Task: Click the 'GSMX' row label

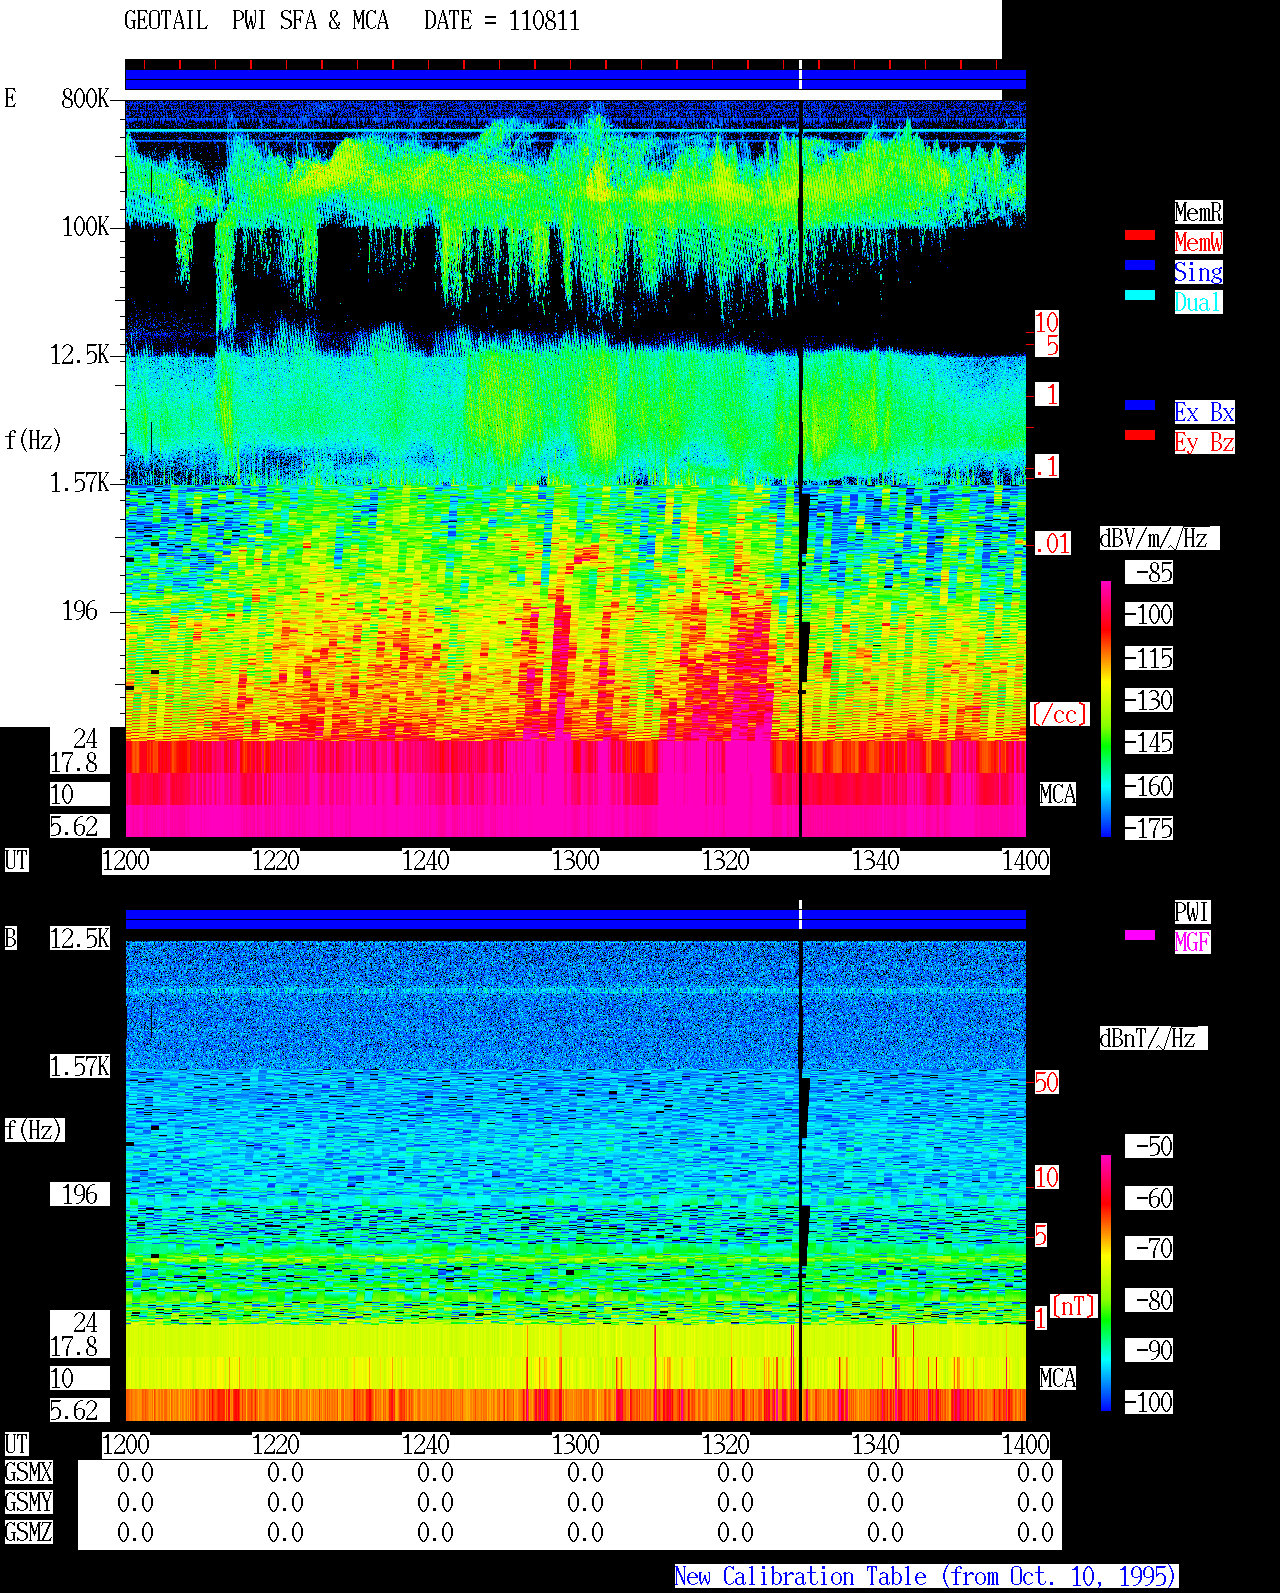Action: pyautogui.click(x=28, y=1472)
